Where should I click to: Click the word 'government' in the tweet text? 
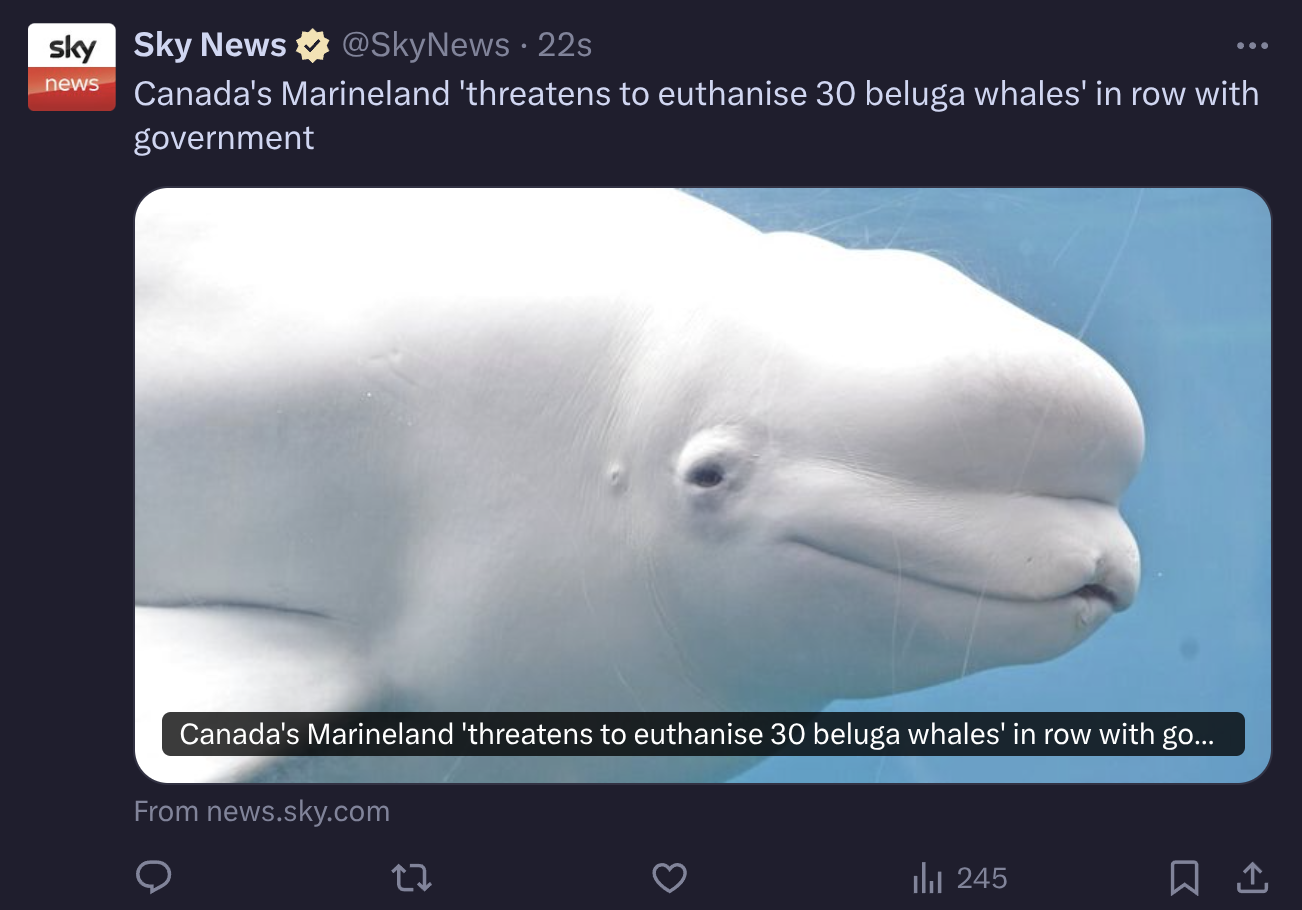tap(224, 137)
